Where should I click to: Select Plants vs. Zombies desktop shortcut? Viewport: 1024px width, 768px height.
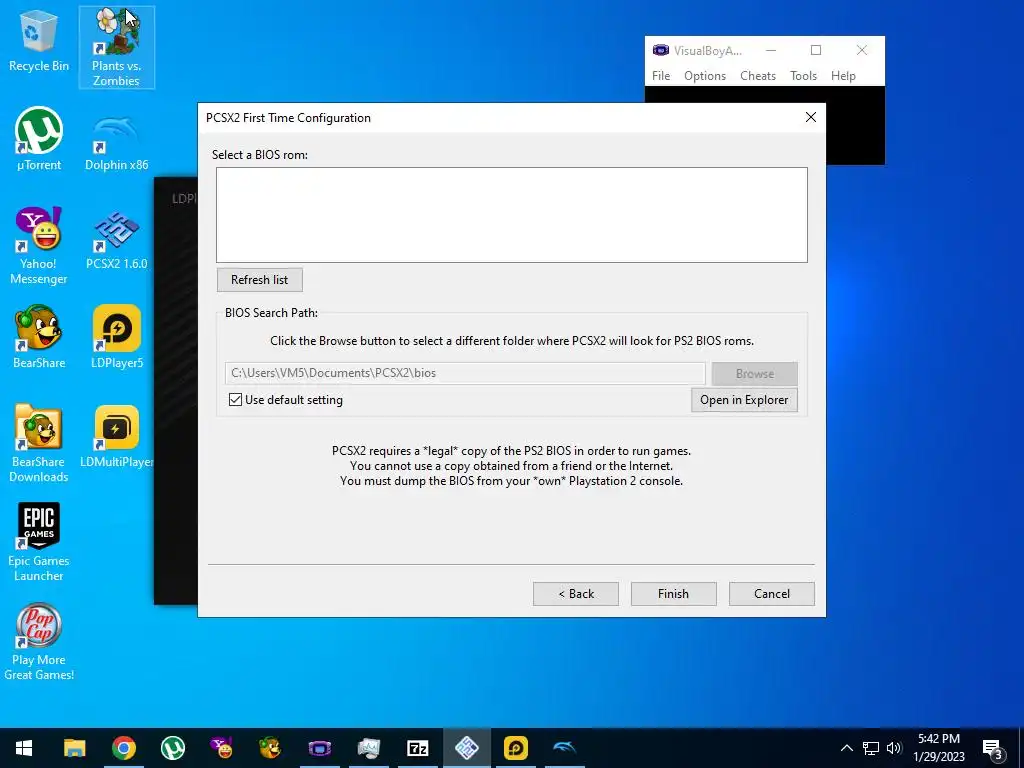[116, 47]
